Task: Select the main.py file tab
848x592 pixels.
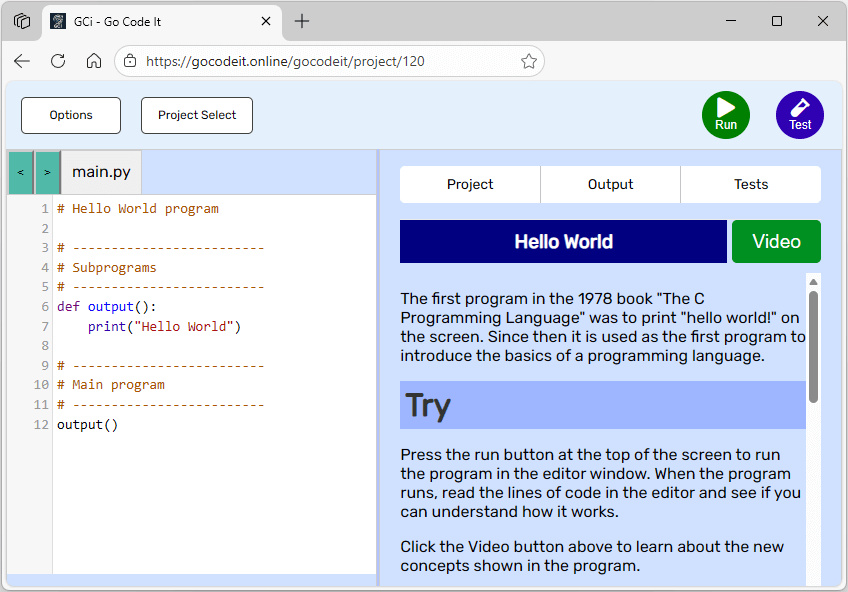Action: [101, 172]
